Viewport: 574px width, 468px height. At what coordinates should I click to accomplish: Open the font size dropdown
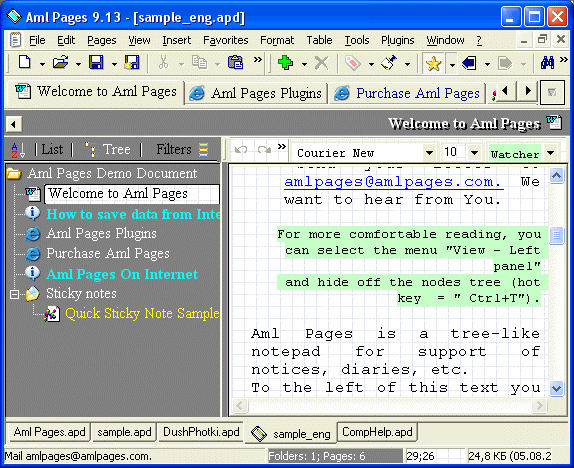pos(474,153)
